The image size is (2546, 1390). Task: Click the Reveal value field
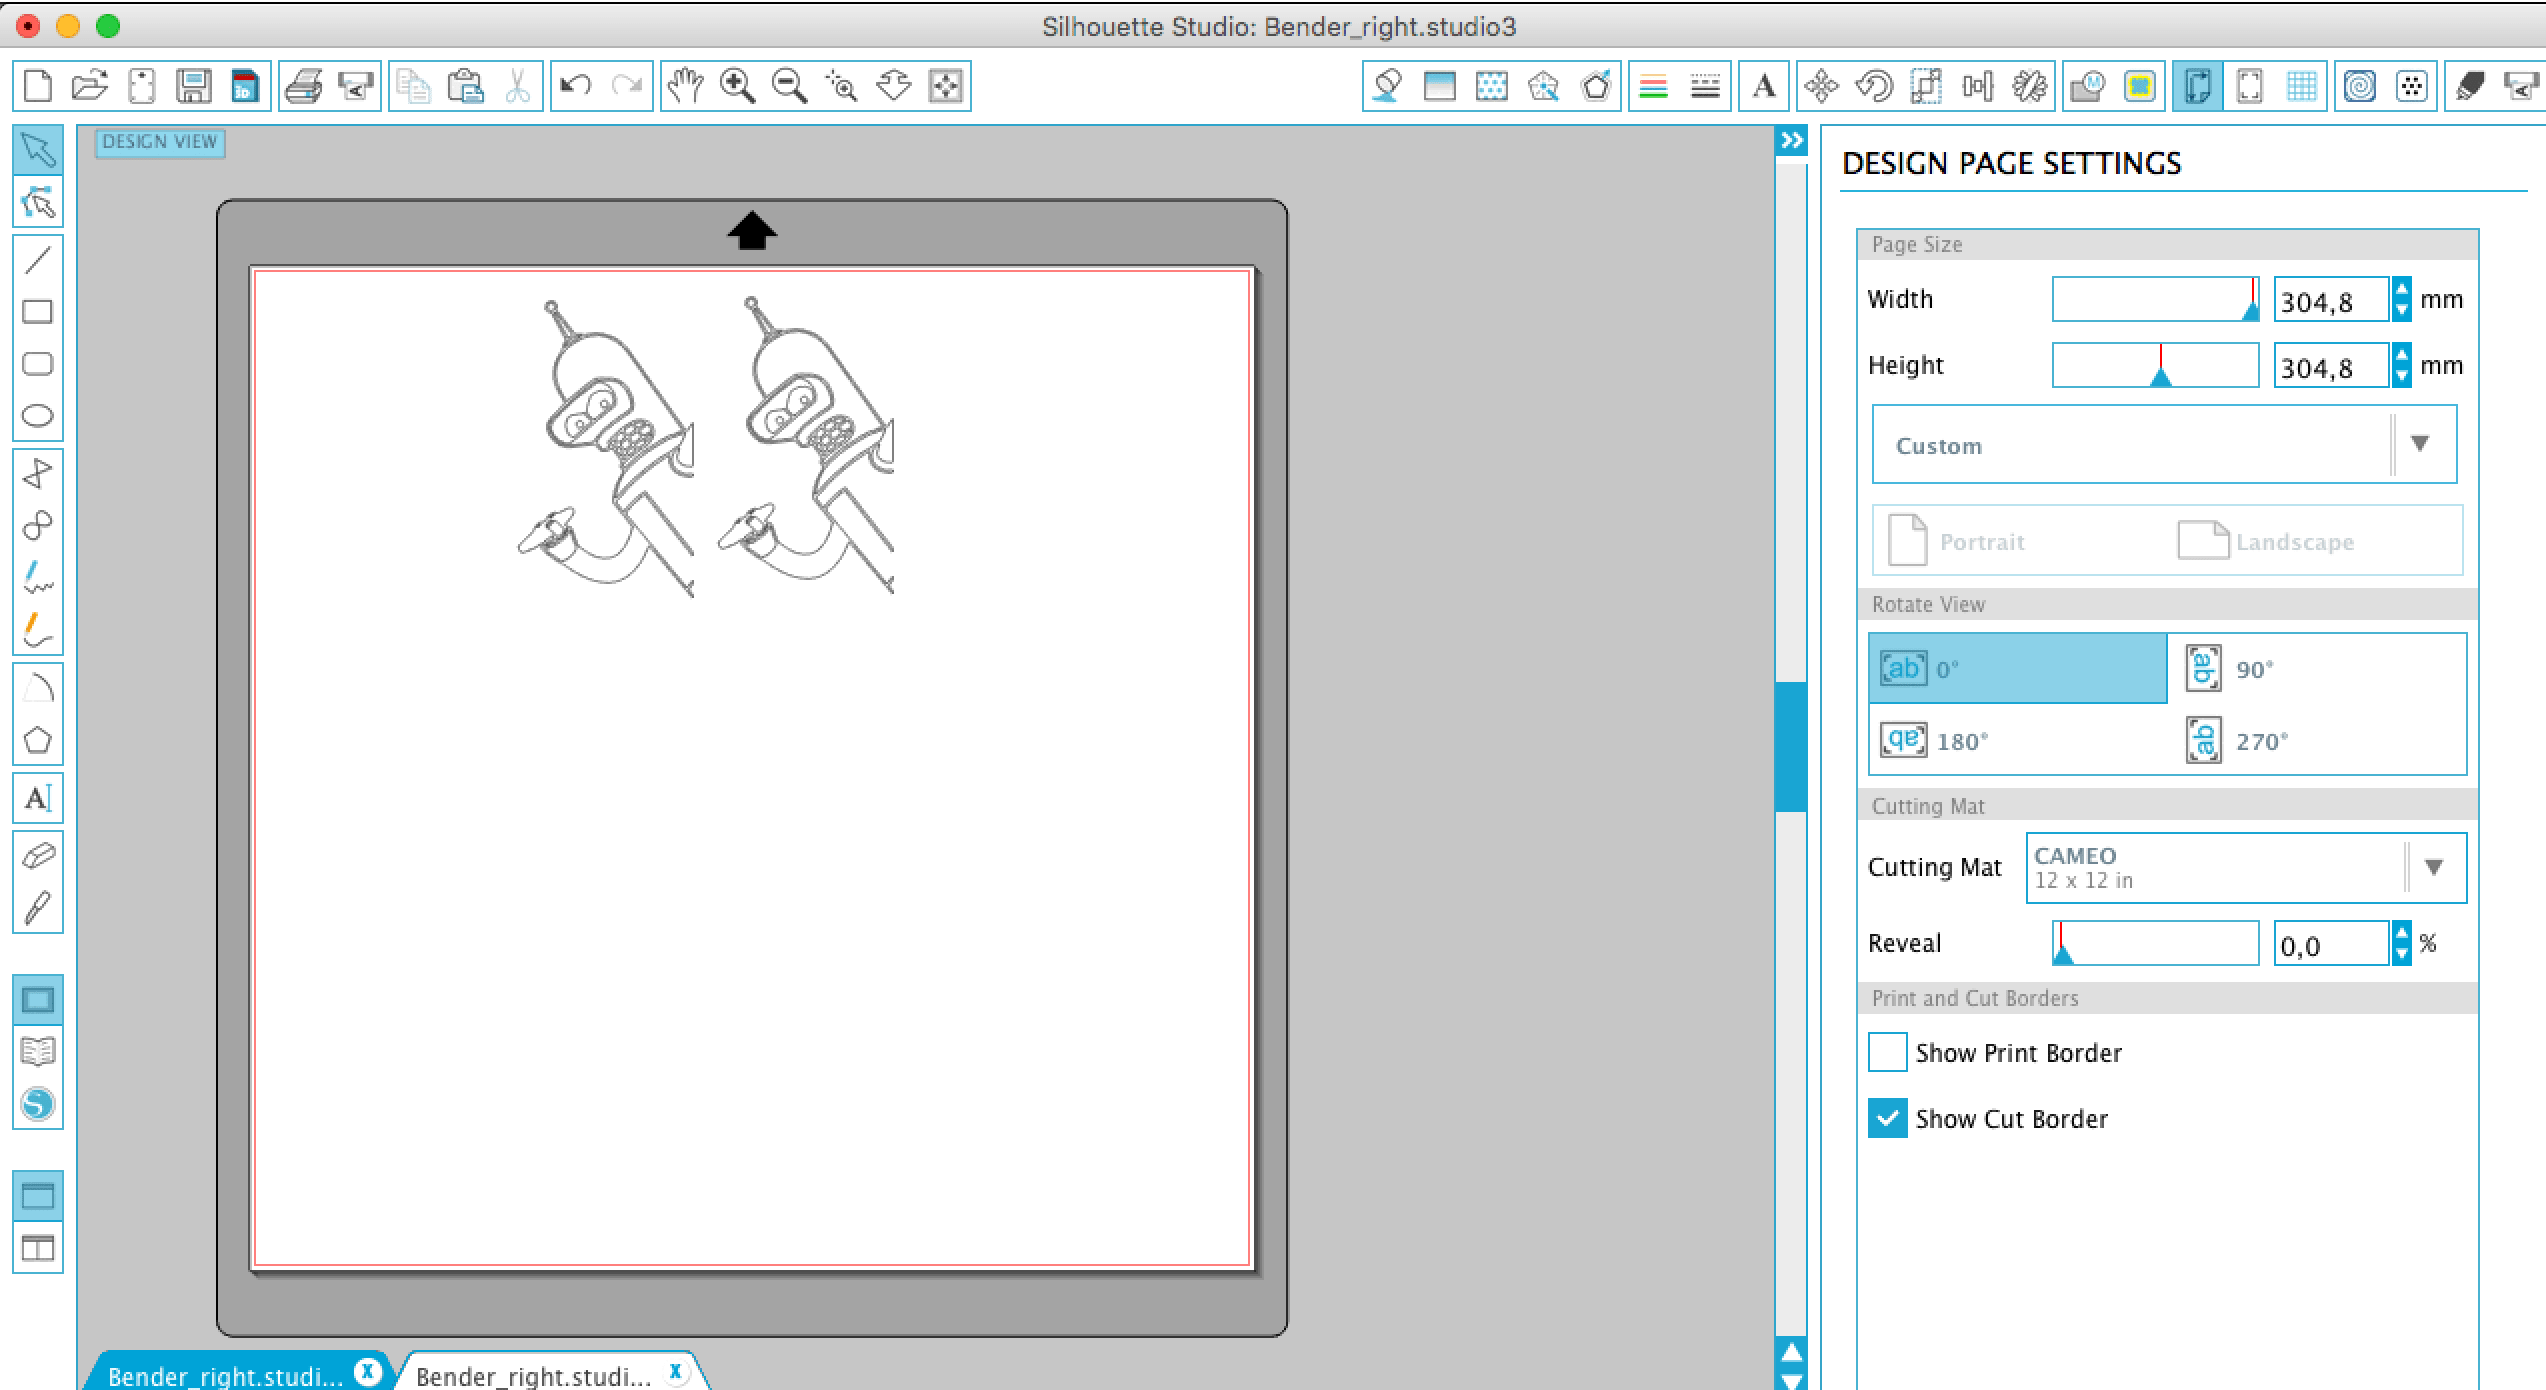[2332, 944]
